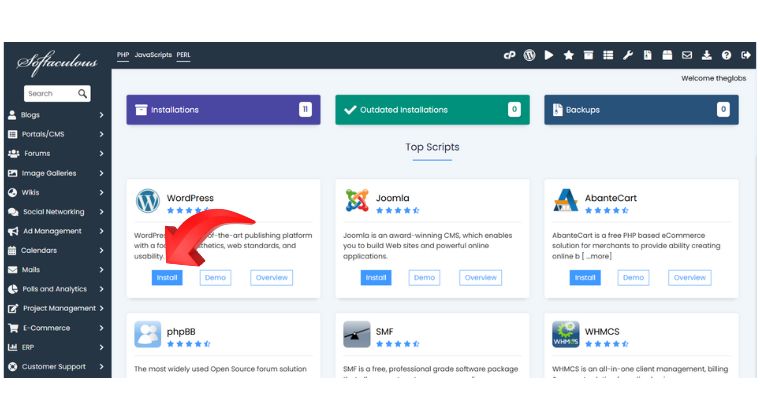This screenshot has width=760, height=420.
Task: Expand the Social Networking category
Action: click(56, 212)
